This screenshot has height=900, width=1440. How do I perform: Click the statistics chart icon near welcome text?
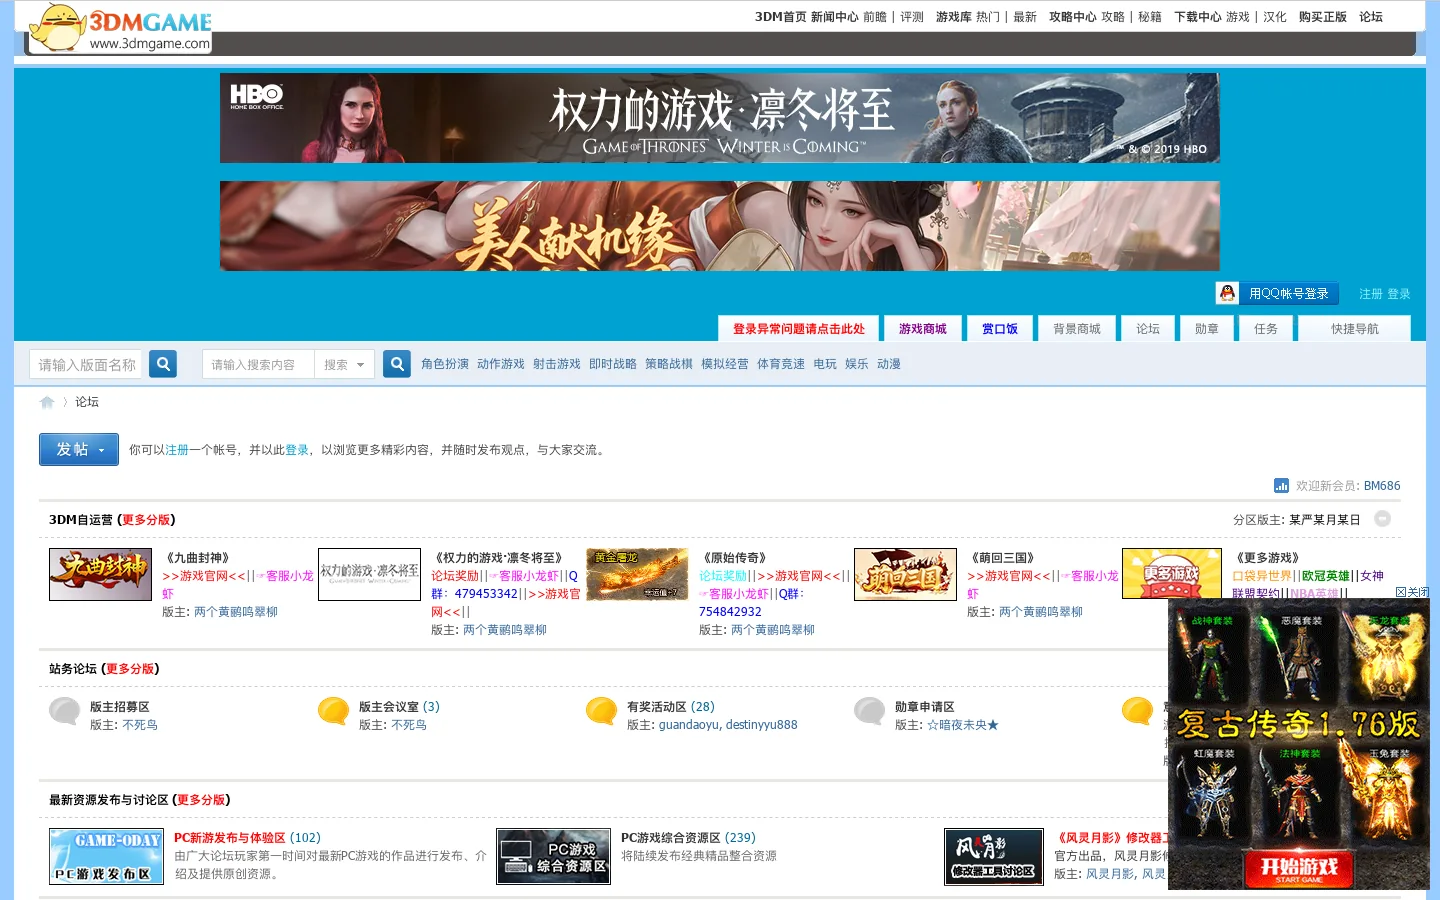pyautogui.click(x=1281, y=486)
